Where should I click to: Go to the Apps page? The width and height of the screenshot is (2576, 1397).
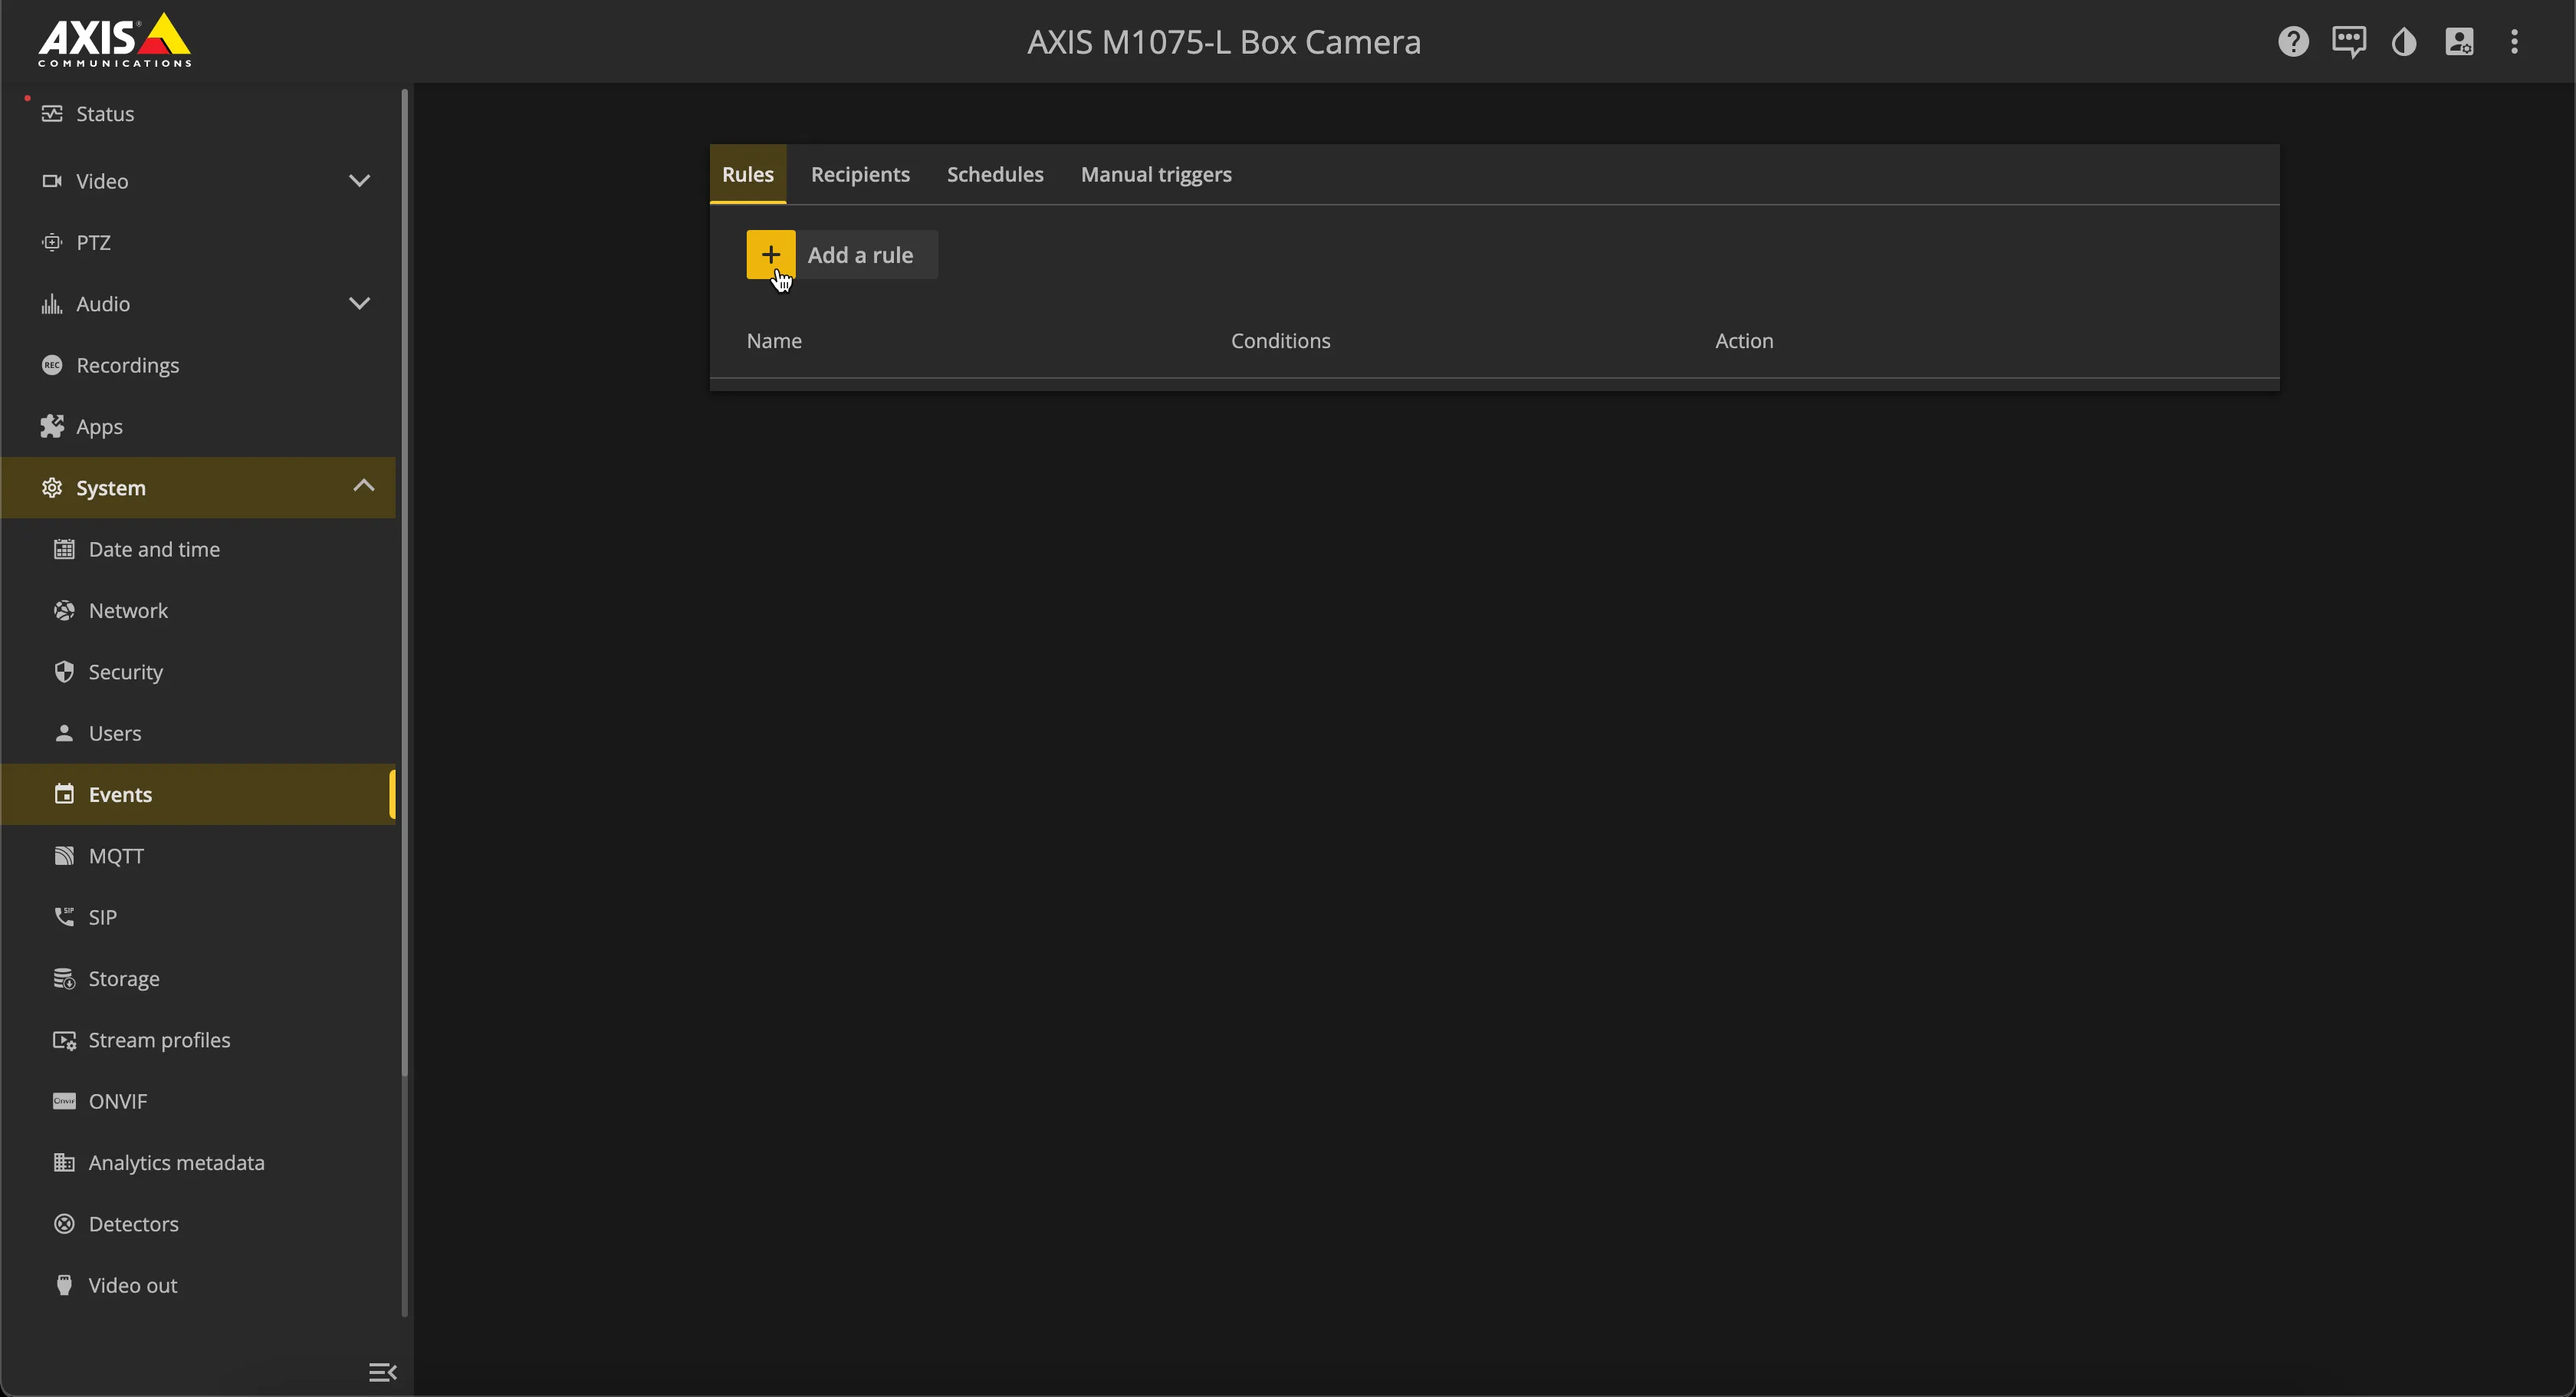[198, 426]
